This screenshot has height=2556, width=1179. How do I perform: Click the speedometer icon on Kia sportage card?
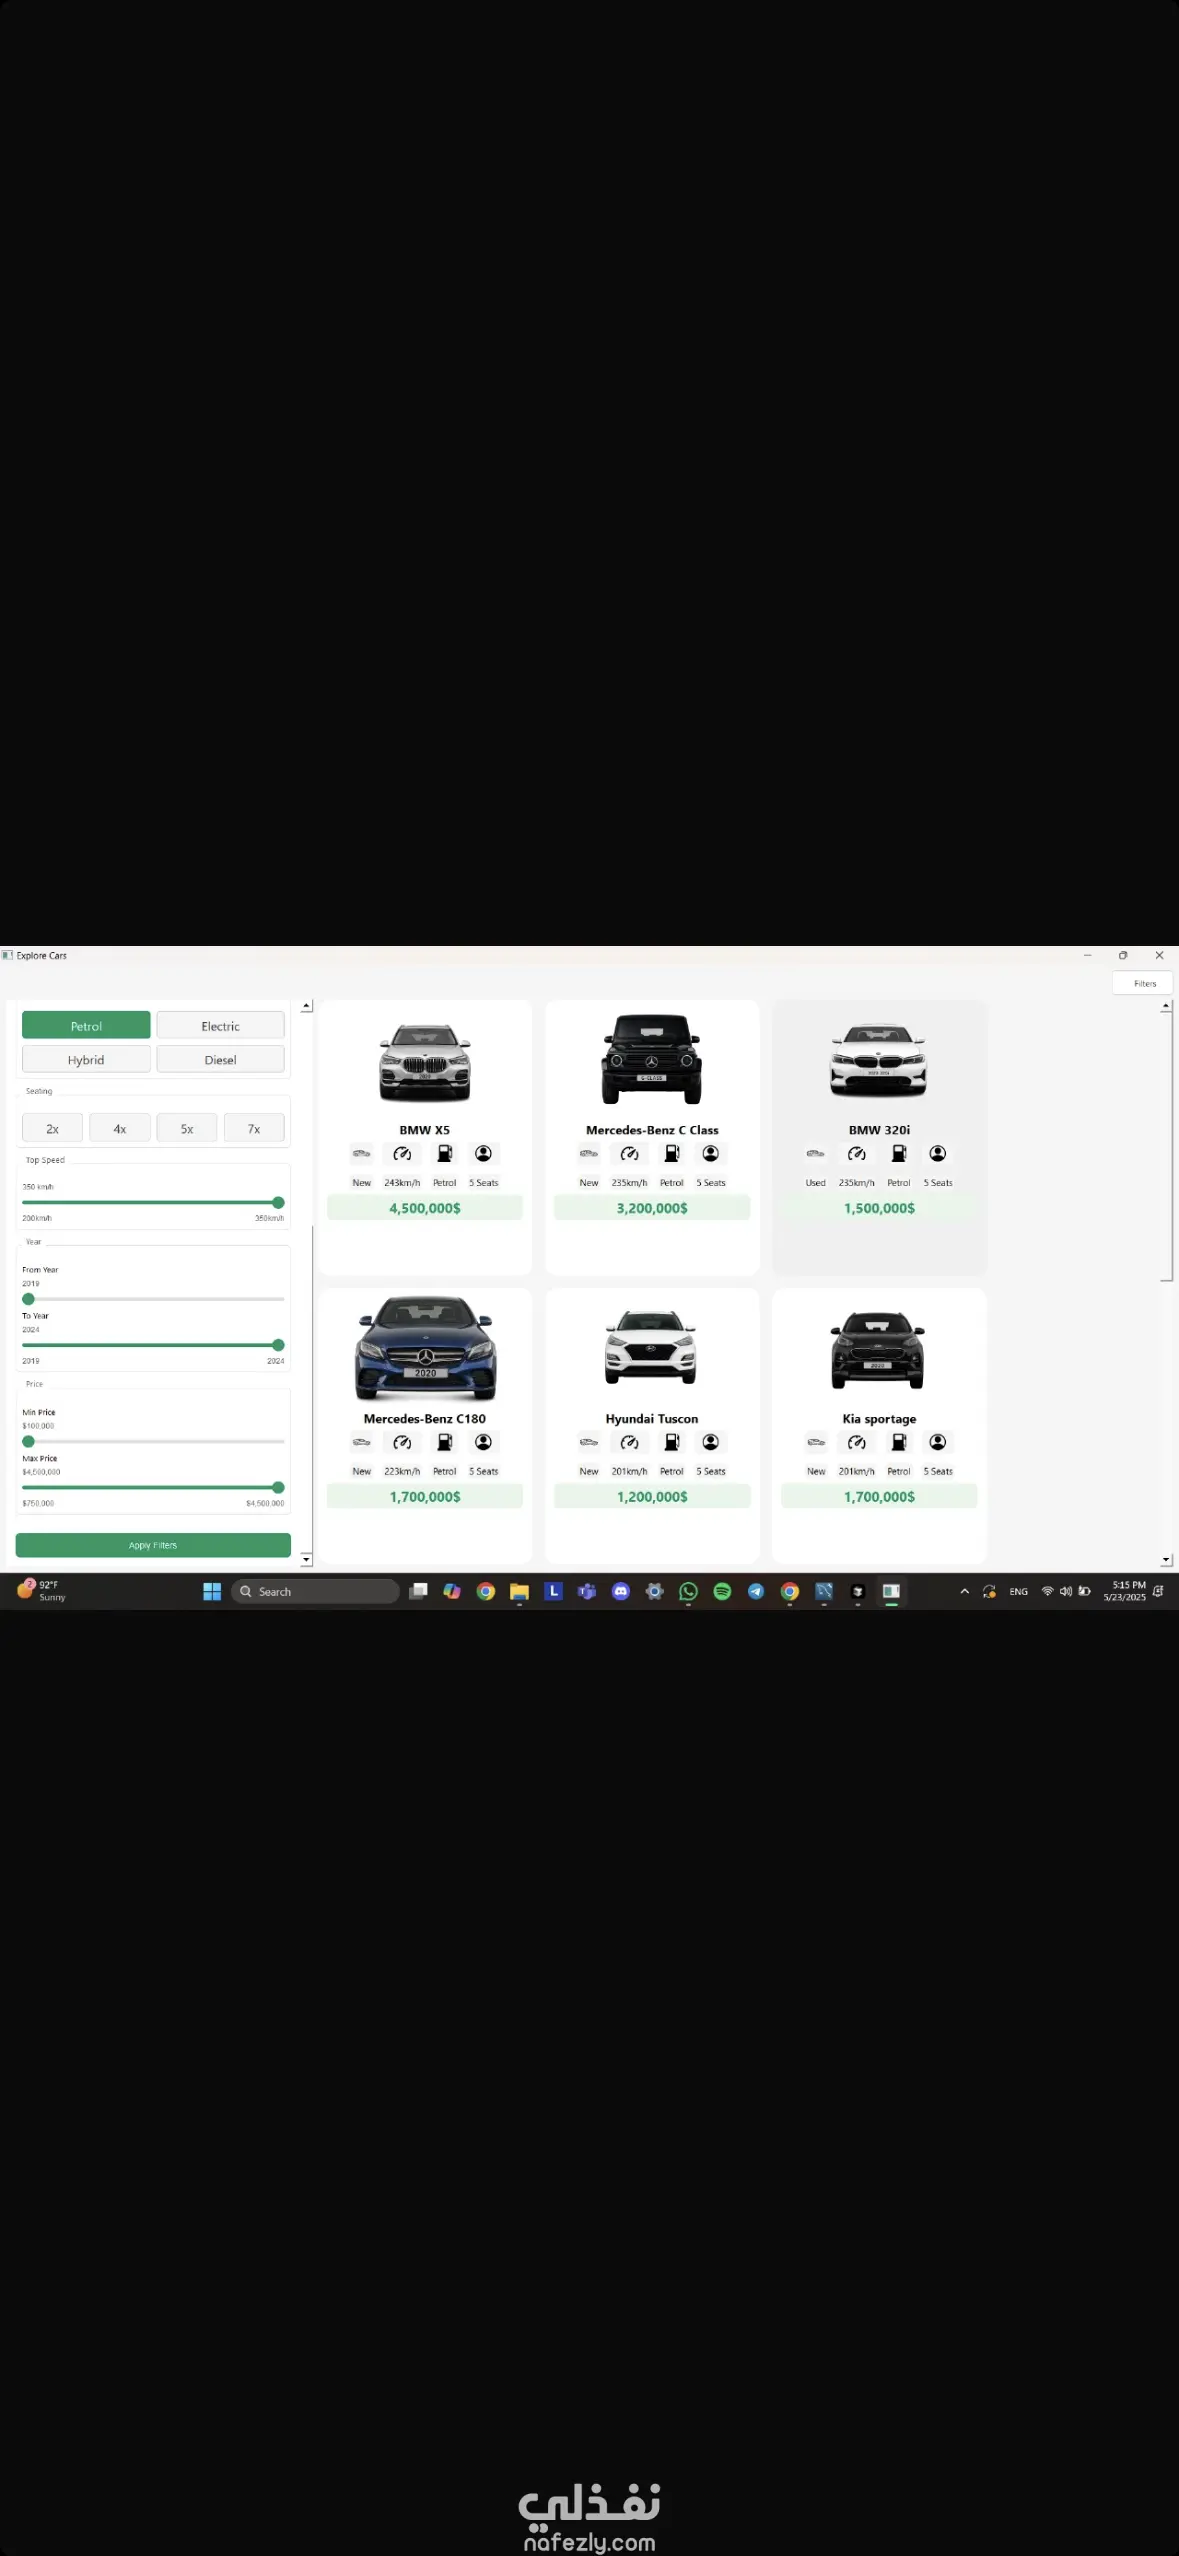(x=856, y=1442)
